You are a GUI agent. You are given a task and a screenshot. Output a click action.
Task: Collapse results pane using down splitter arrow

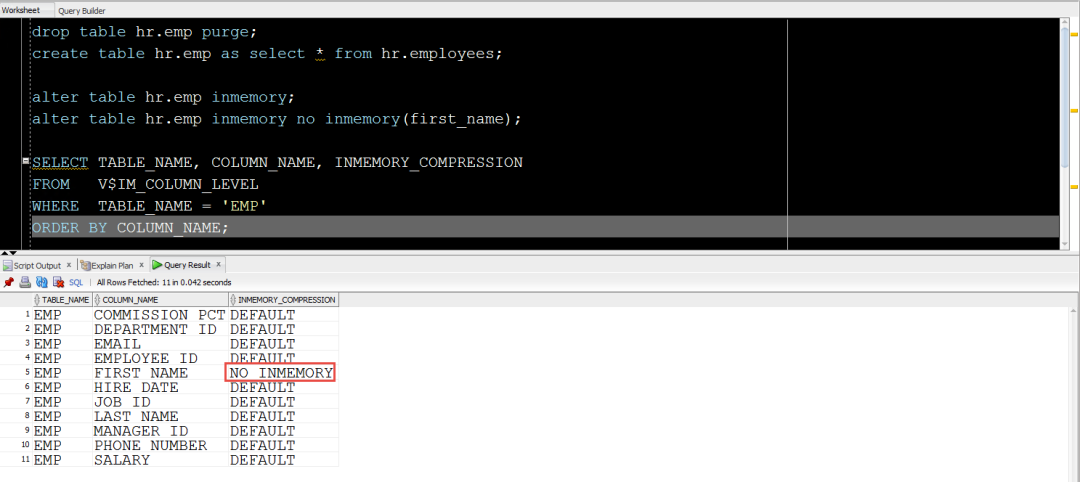[11, 253]
